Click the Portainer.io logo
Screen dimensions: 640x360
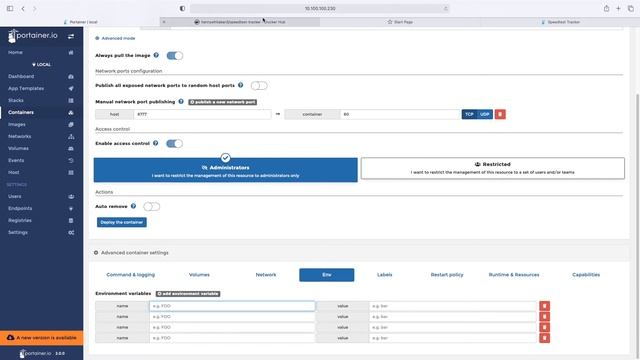pyautogui.click(x=33, y=36)
